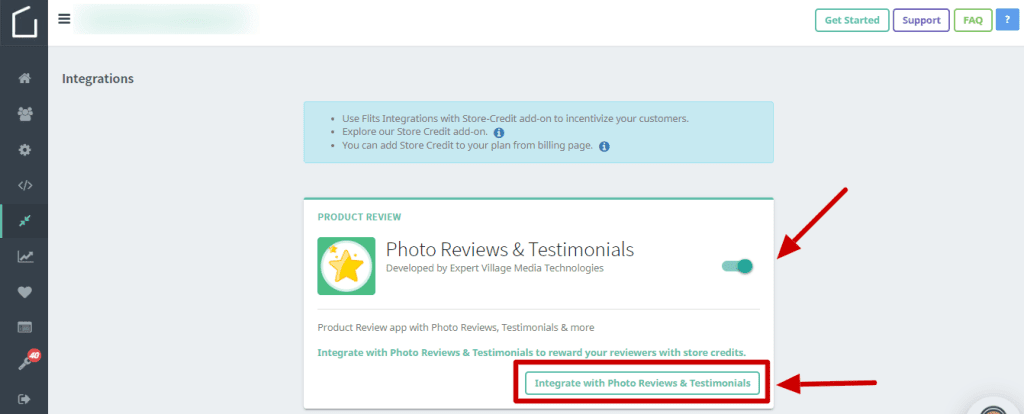This screenshot has height=414, width=1024.
Task: Click the logout arrow sidebar icon
Action: [24, 399]
